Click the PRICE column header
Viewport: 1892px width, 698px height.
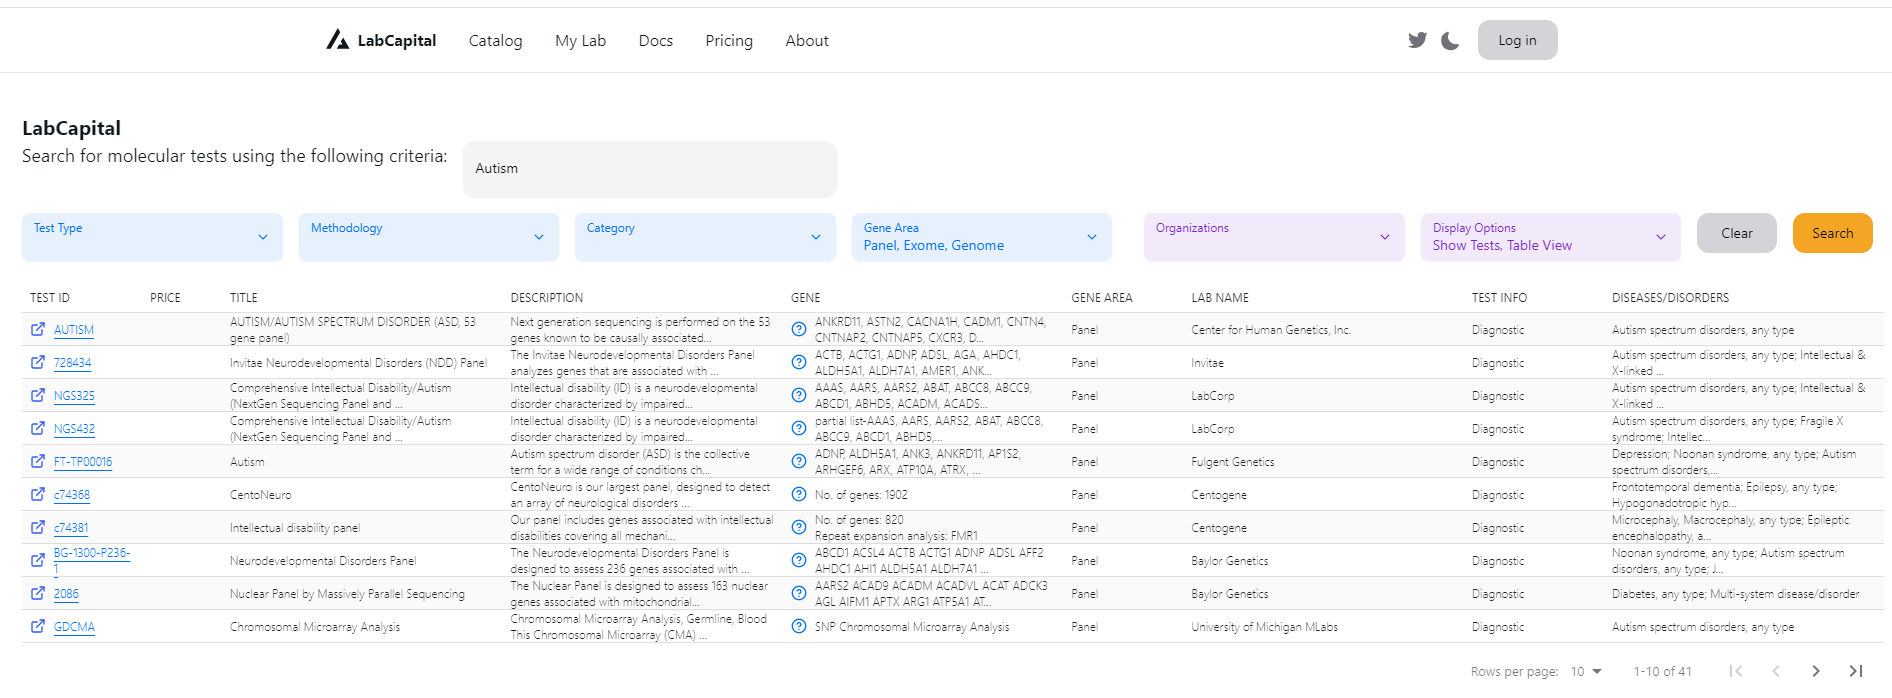(x=165, y=298)
